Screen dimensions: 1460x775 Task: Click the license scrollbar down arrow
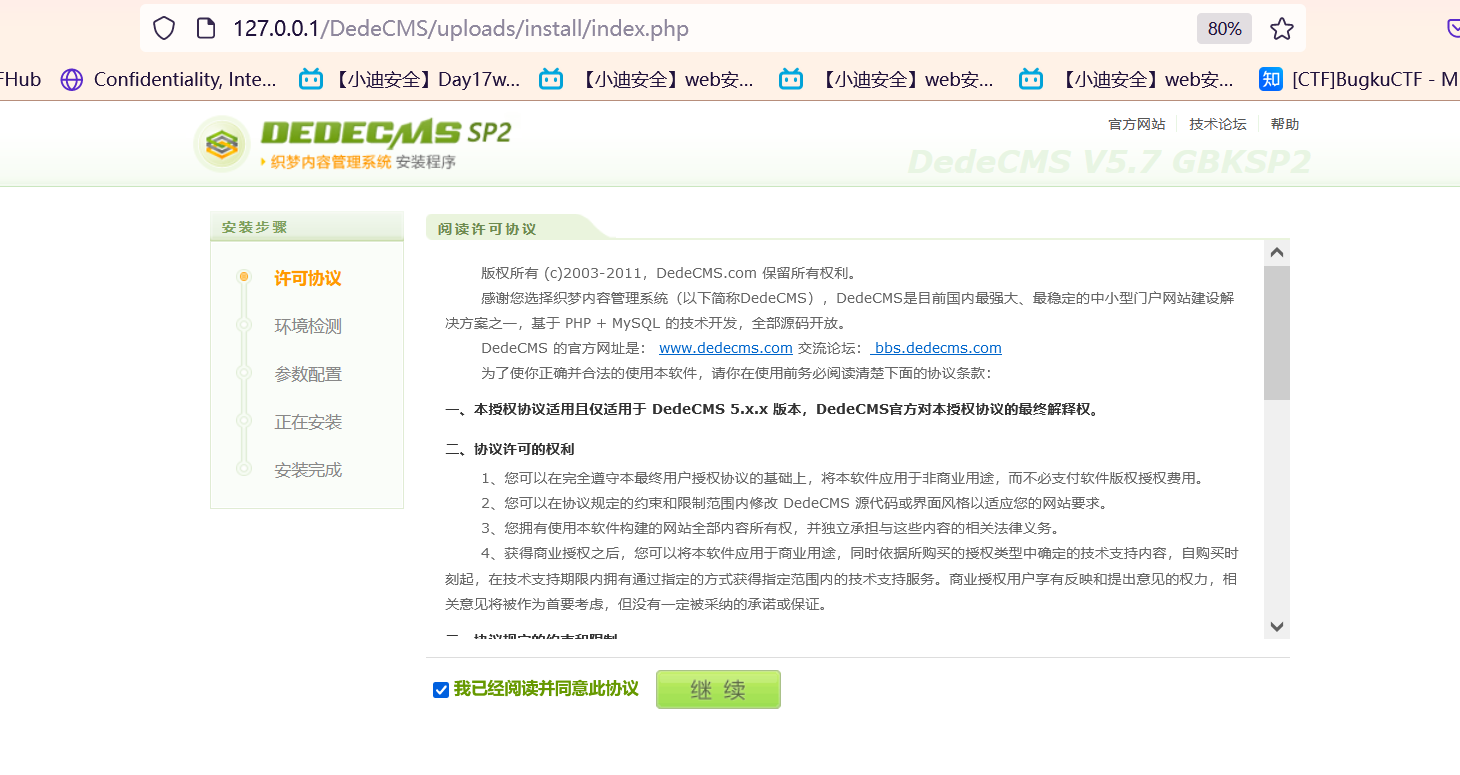[x=1277, y=626]
